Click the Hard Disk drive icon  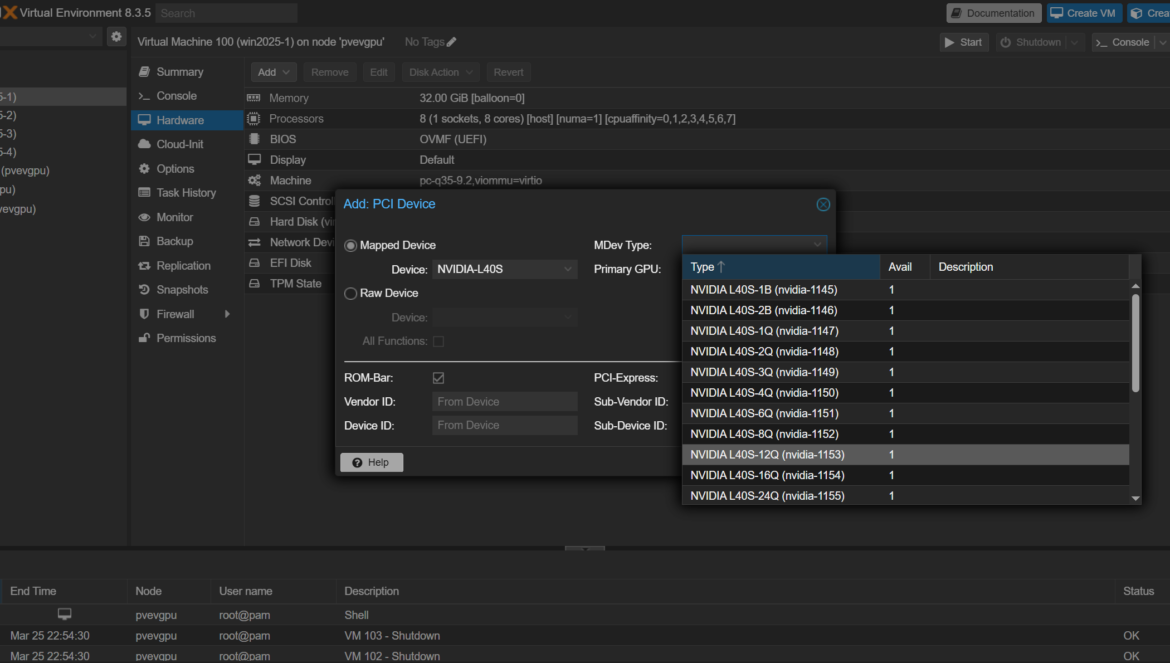254,221
